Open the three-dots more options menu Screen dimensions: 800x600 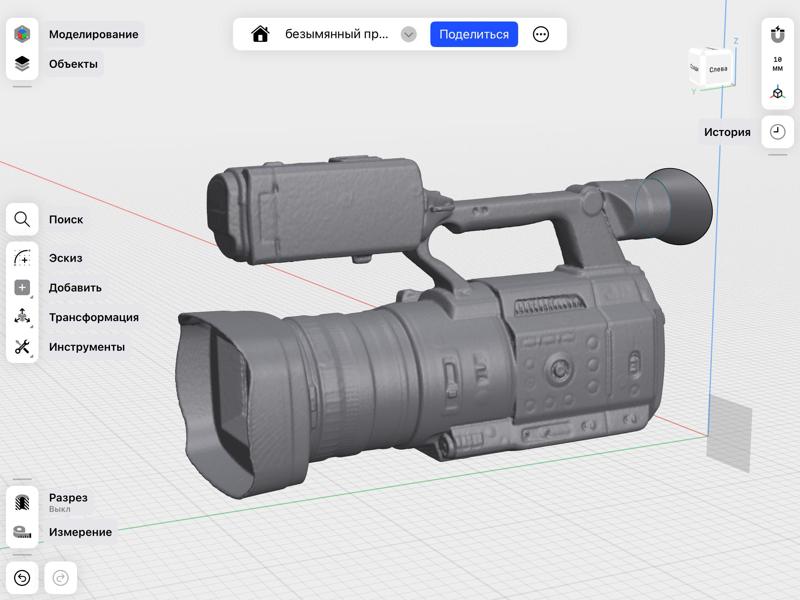541,34
